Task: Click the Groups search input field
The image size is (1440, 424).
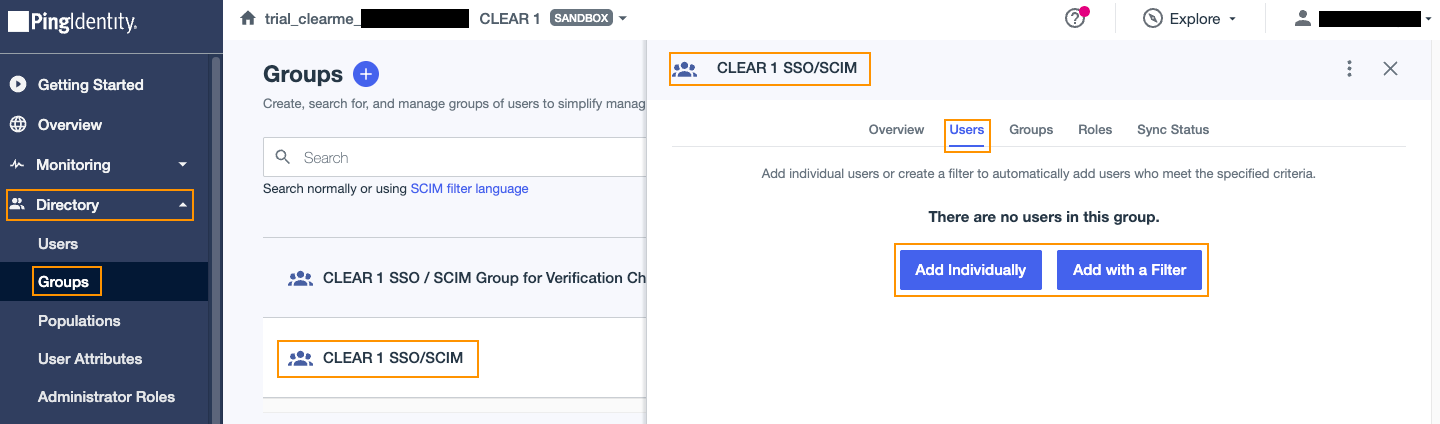Action: 455,158
